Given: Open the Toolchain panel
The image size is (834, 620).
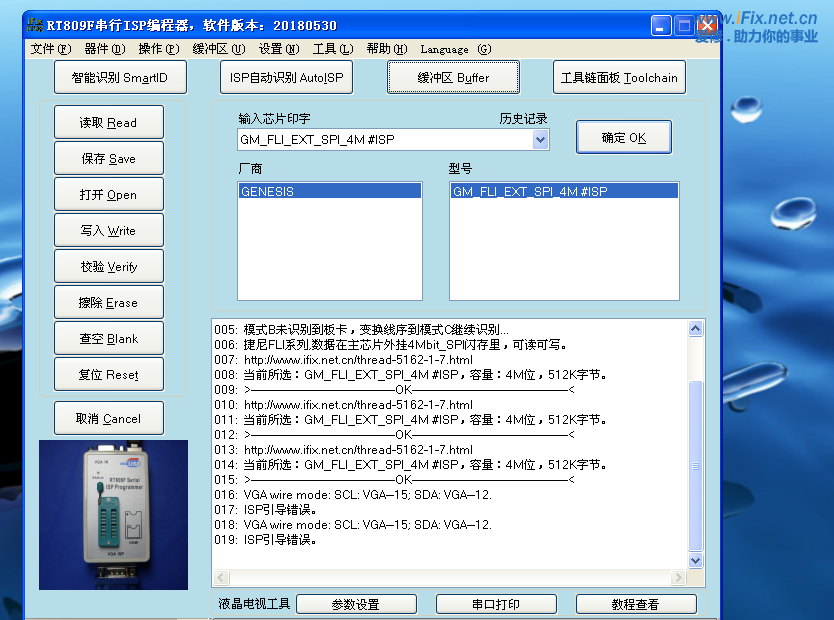Looking at the screenshot, I should click(x=619, y=78).
